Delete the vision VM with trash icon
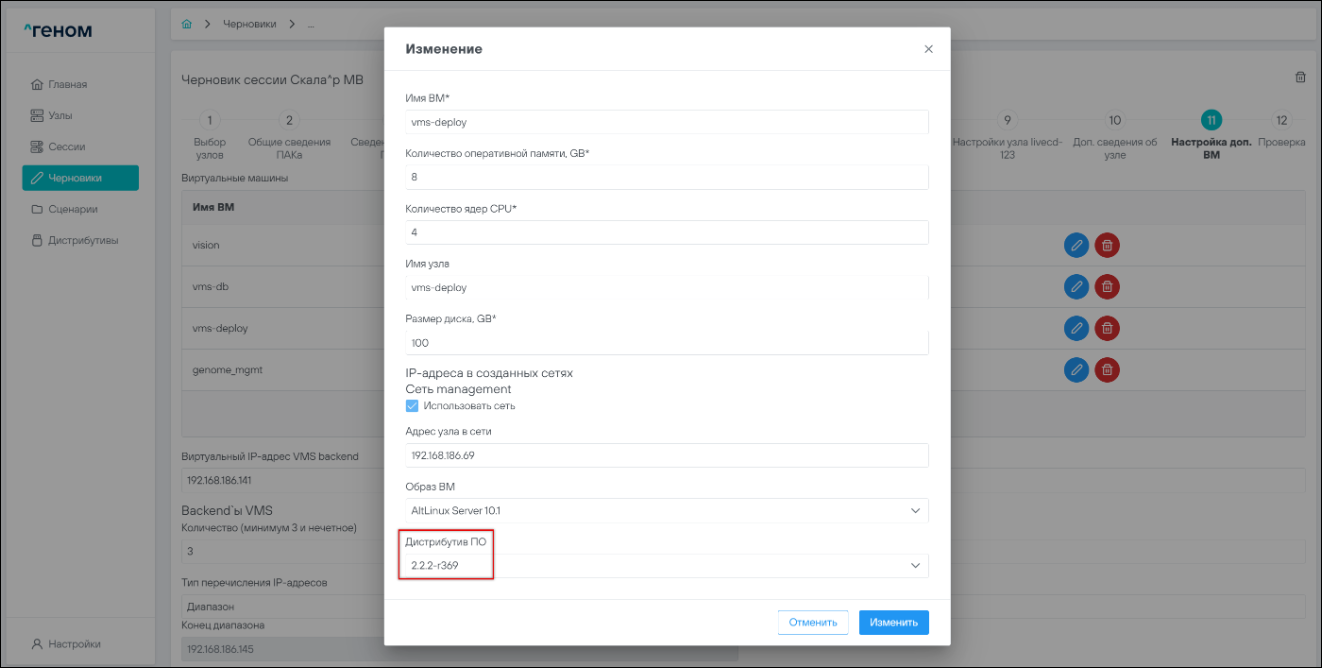1322x669 pixels. pyautogui.click(x=1107, y=245)
